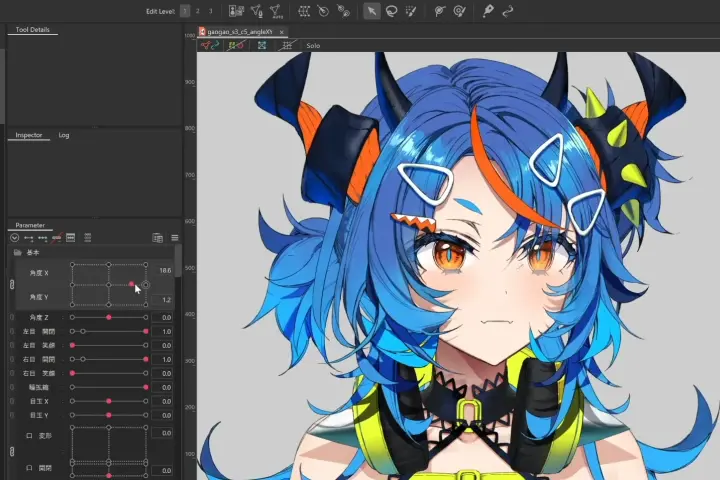Click the Solo button in view bar

click(313, 45)
